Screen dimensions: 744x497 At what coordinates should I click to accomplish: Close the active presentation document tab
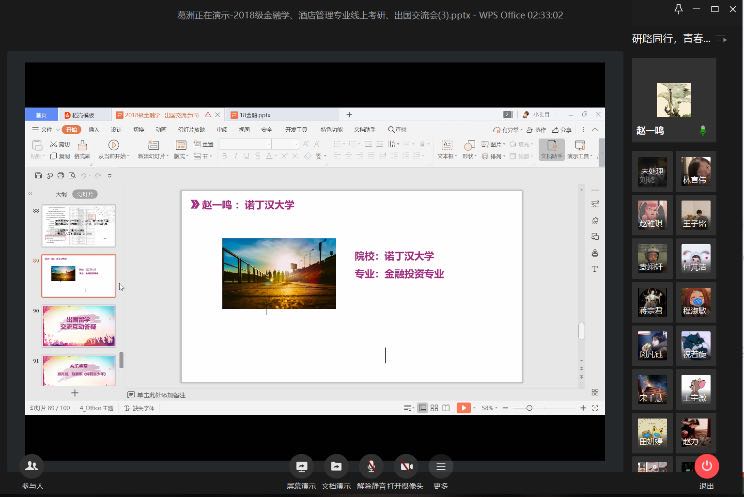[x=217, y=115]
